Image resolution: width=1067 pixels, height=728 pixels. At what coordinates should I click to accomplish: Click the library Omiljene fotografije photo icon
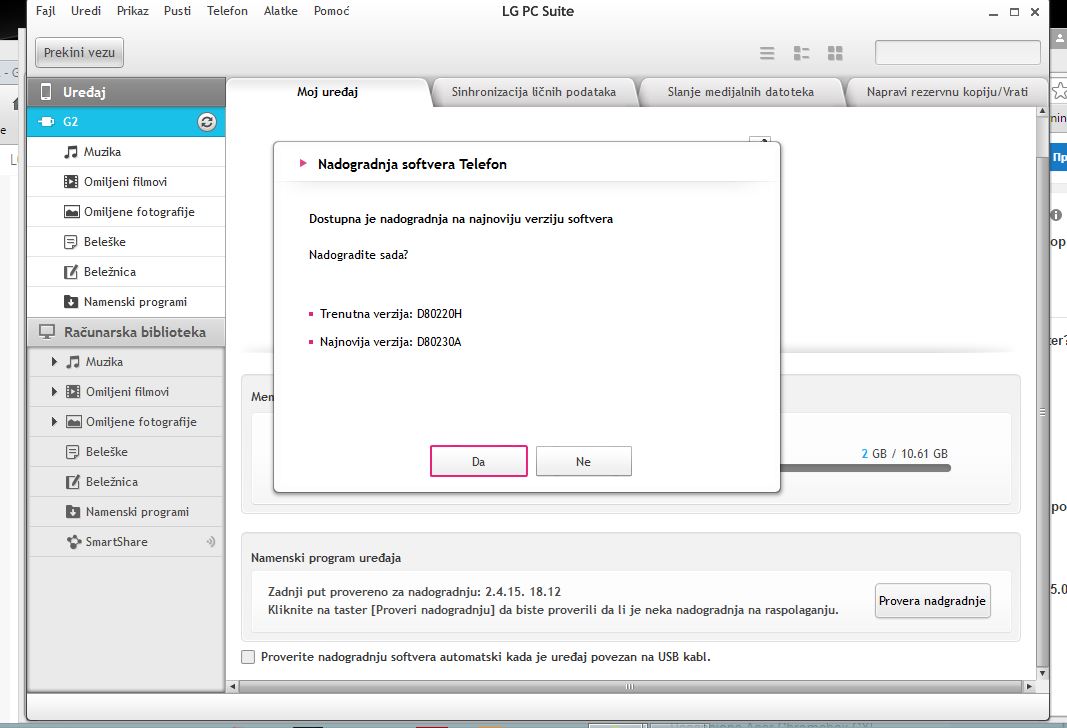pos(73,422)
